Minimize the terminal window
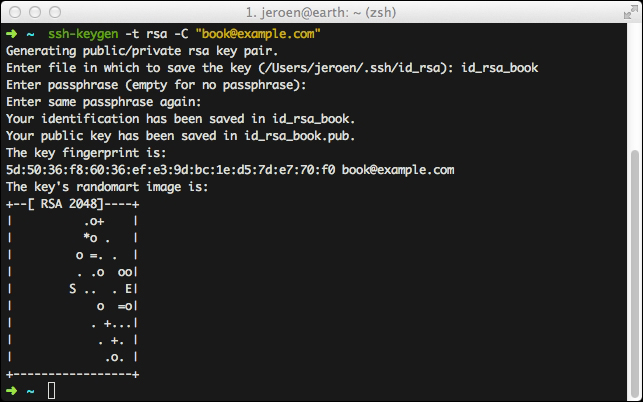 pos(35,14)
